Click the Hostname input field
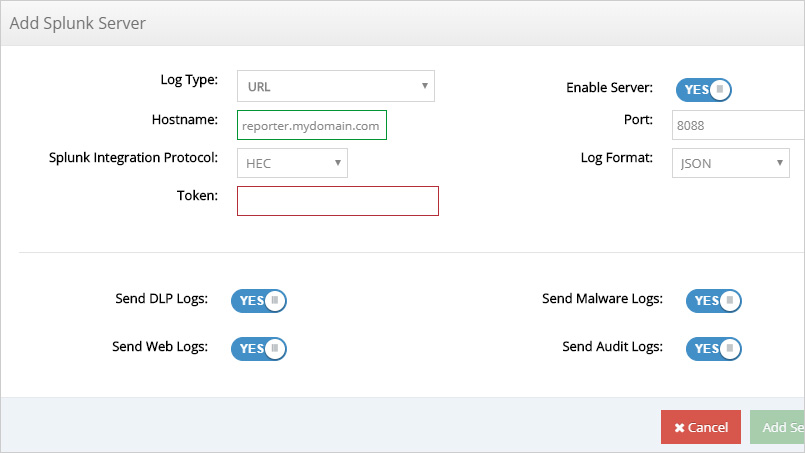The image size is (805, 453). [x=312, y=125]
